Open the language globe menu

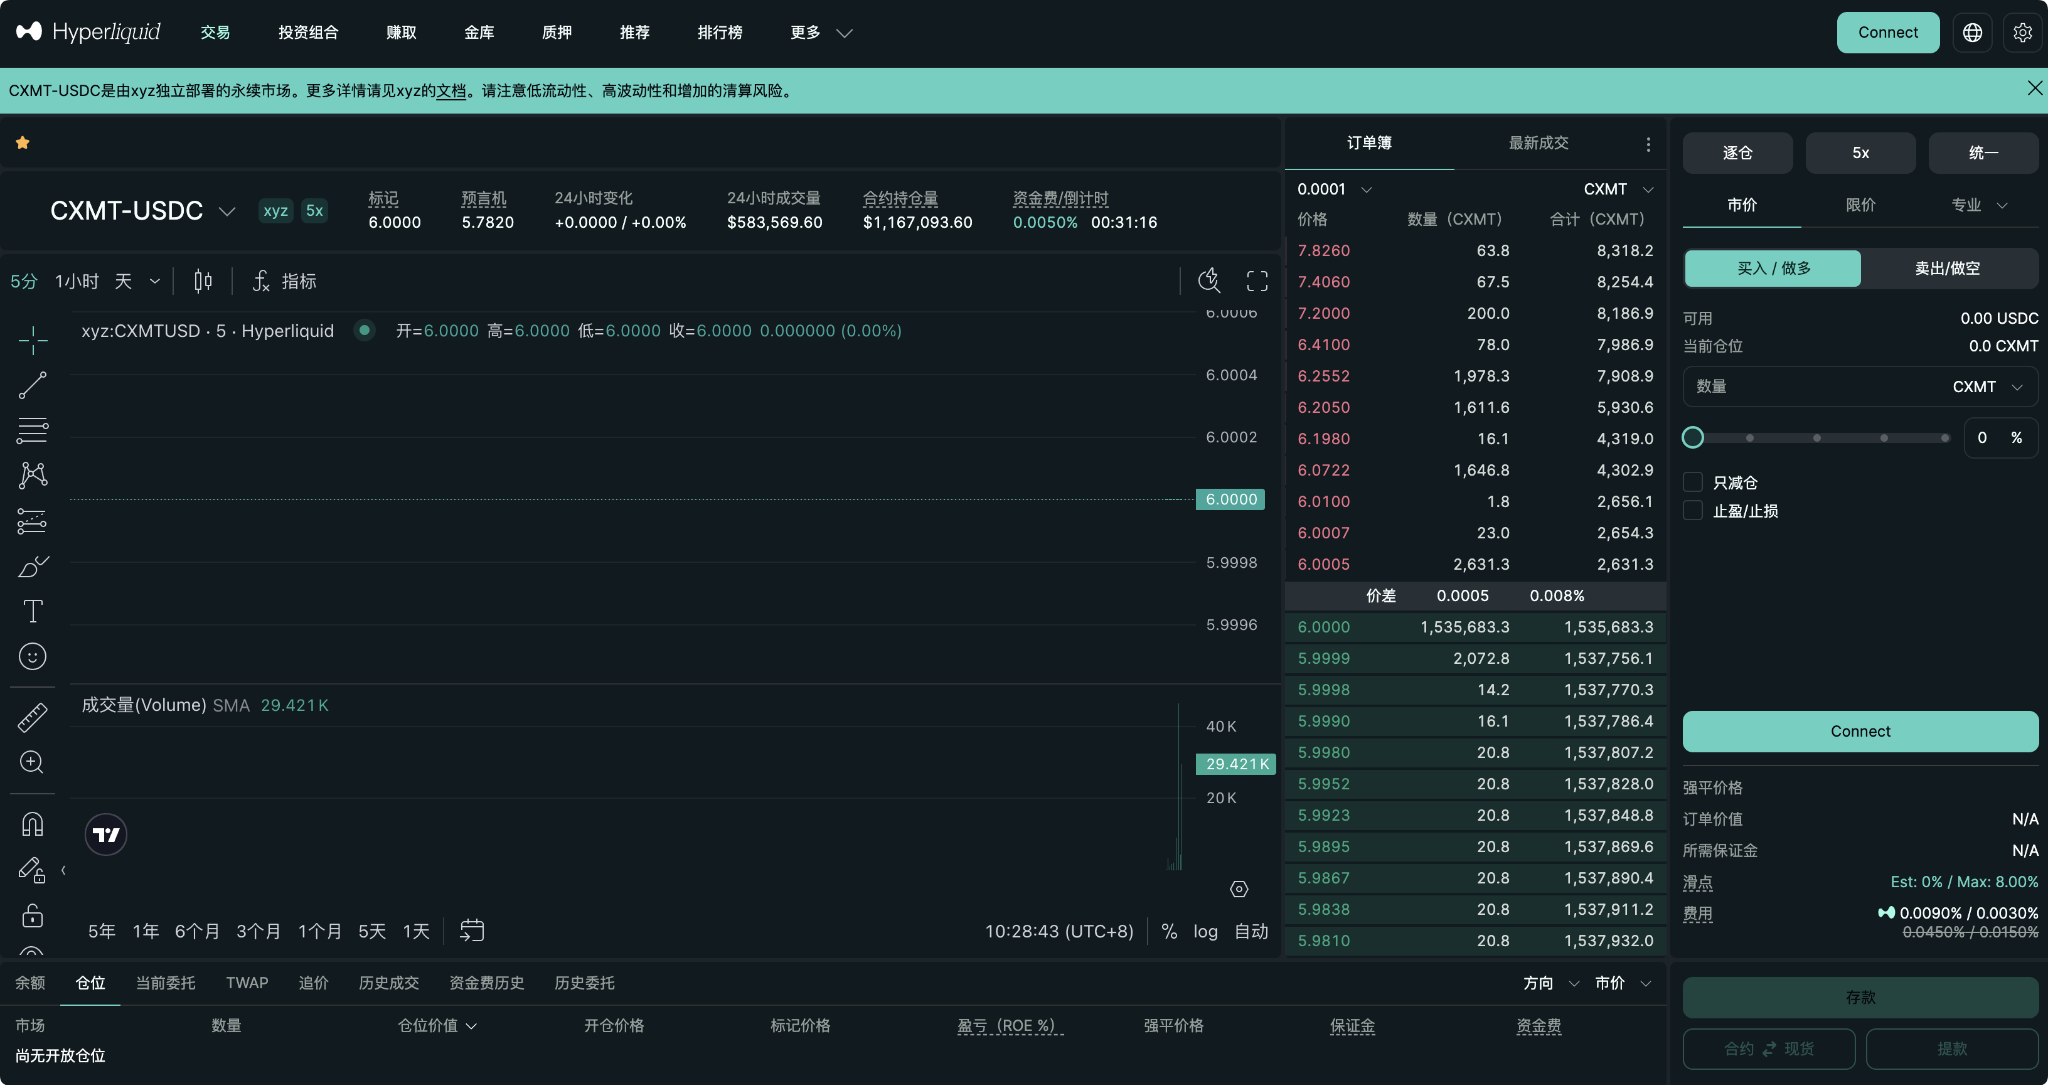click(1972, 33)
